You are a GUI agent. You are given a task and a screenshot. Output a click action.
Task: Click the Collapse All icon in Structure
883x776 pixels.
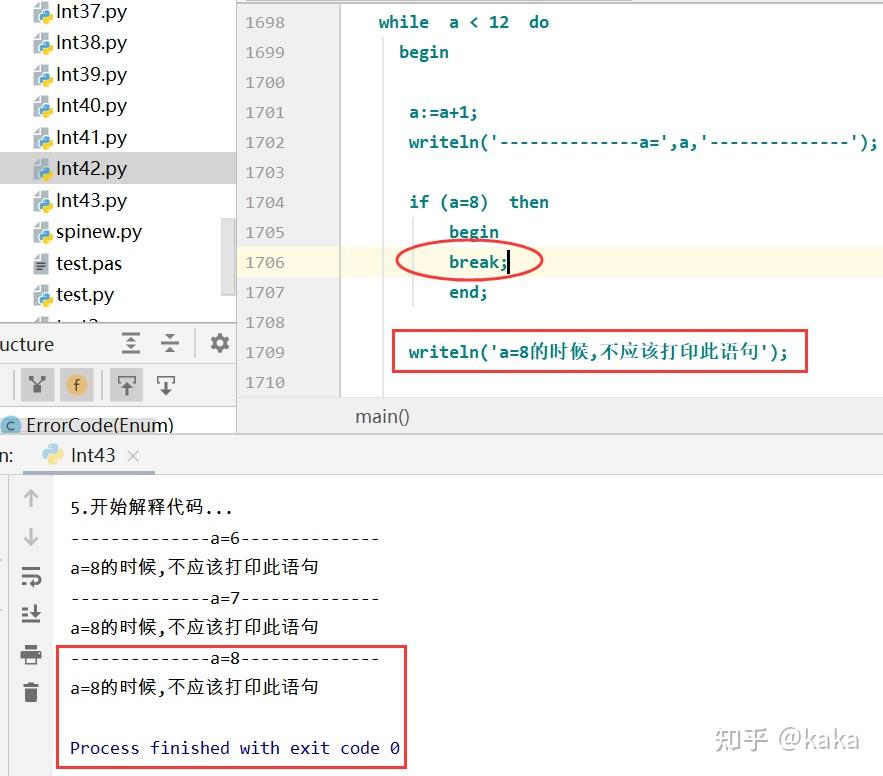(169, 342)
